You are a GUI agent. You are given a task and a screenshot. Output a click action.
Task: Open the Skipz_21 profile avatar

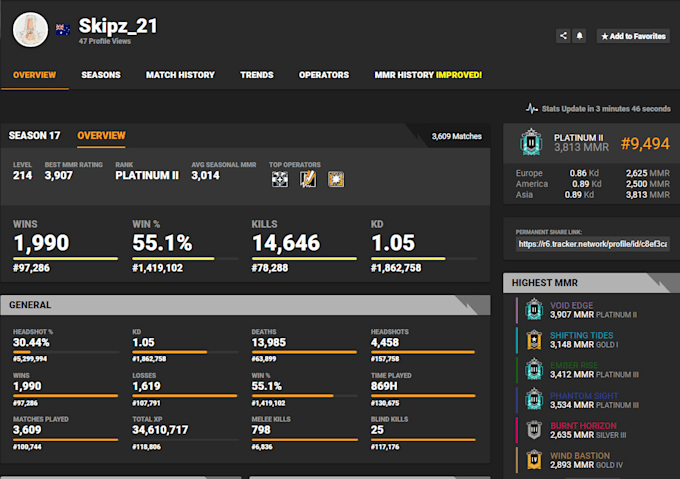coord(30,29)
